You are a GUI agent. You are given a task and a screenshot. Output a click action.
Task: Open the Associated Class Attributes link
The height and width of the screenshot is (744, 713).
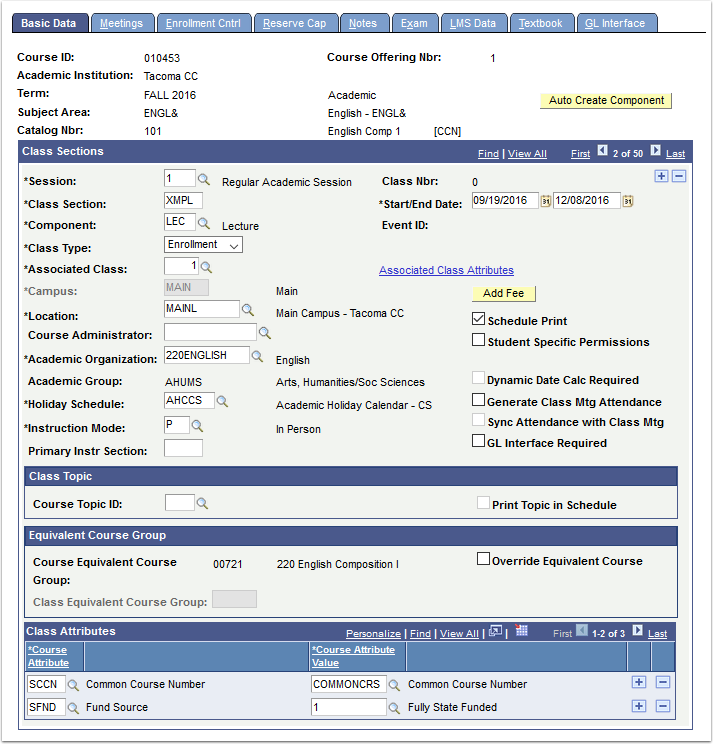(446, 270)
